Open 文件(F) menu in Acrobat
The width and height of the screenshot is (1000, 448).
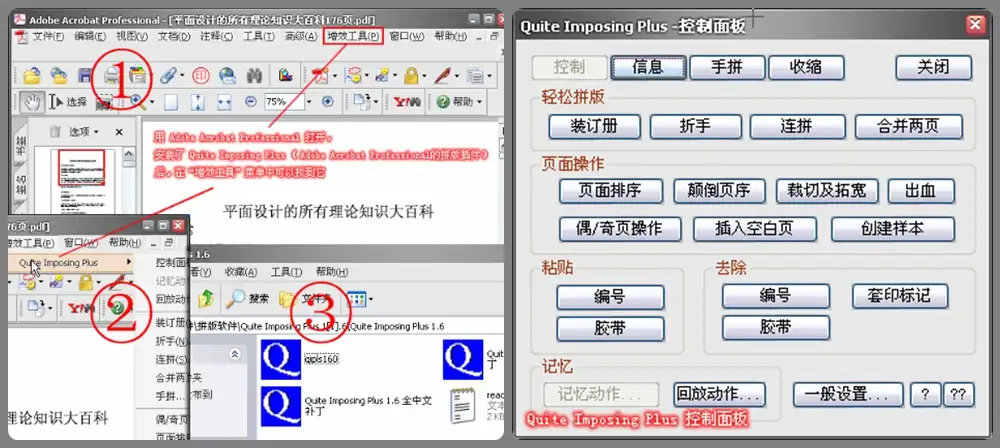[48, 36]
